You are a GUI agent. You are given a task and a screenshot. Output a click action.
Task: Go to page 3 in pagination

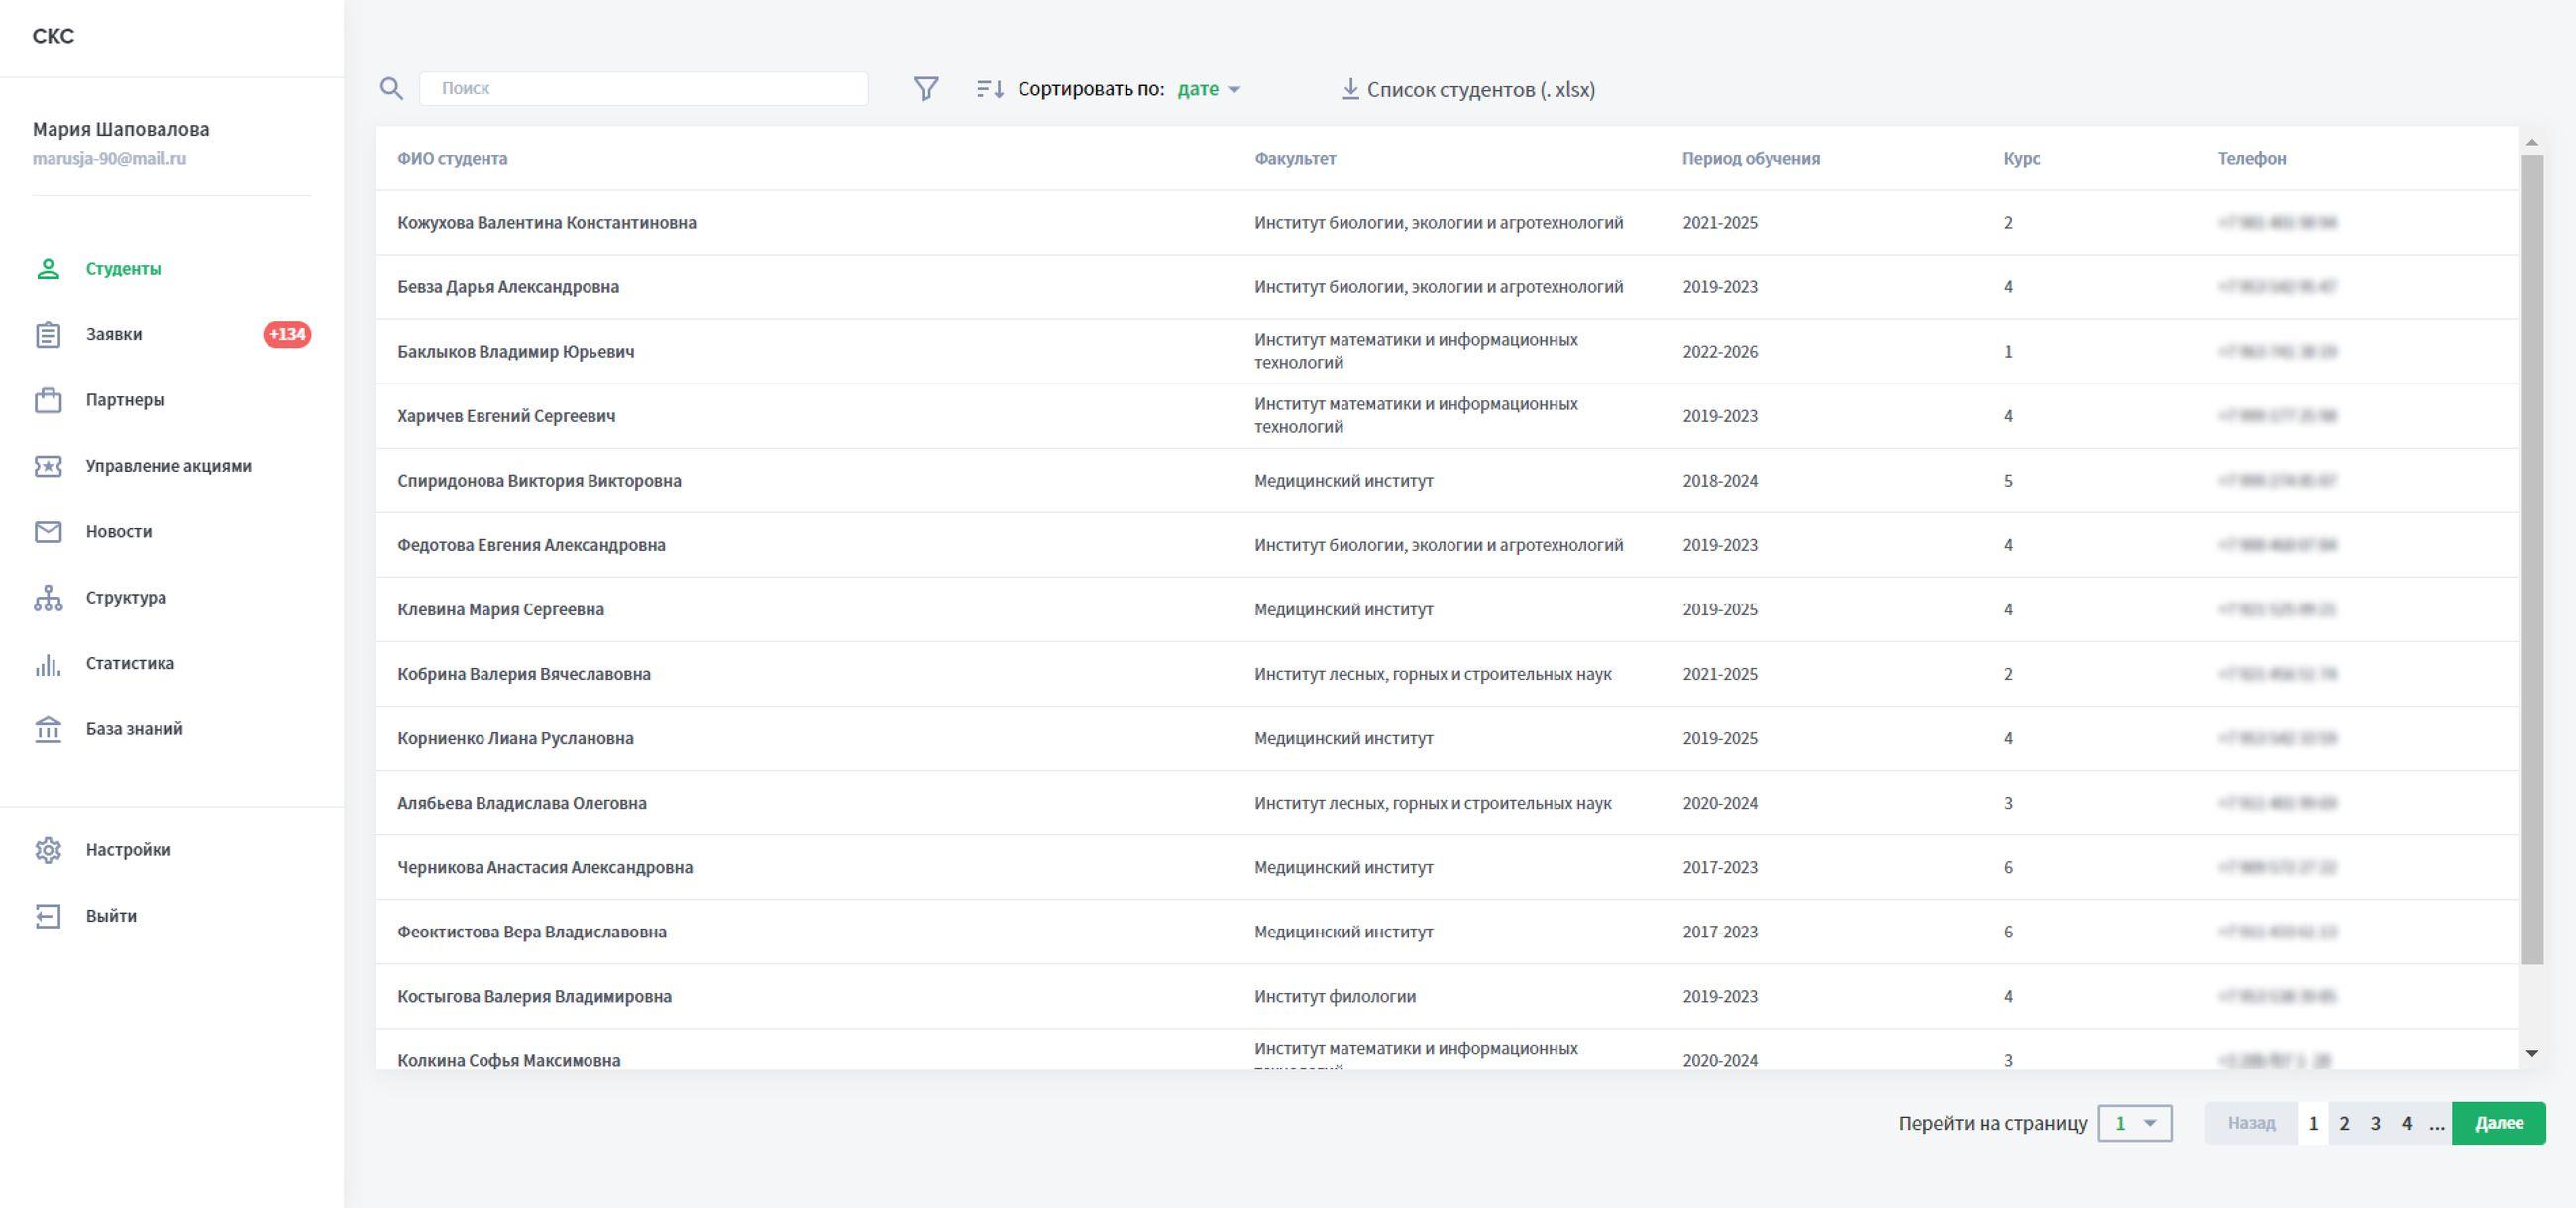2375,1123
